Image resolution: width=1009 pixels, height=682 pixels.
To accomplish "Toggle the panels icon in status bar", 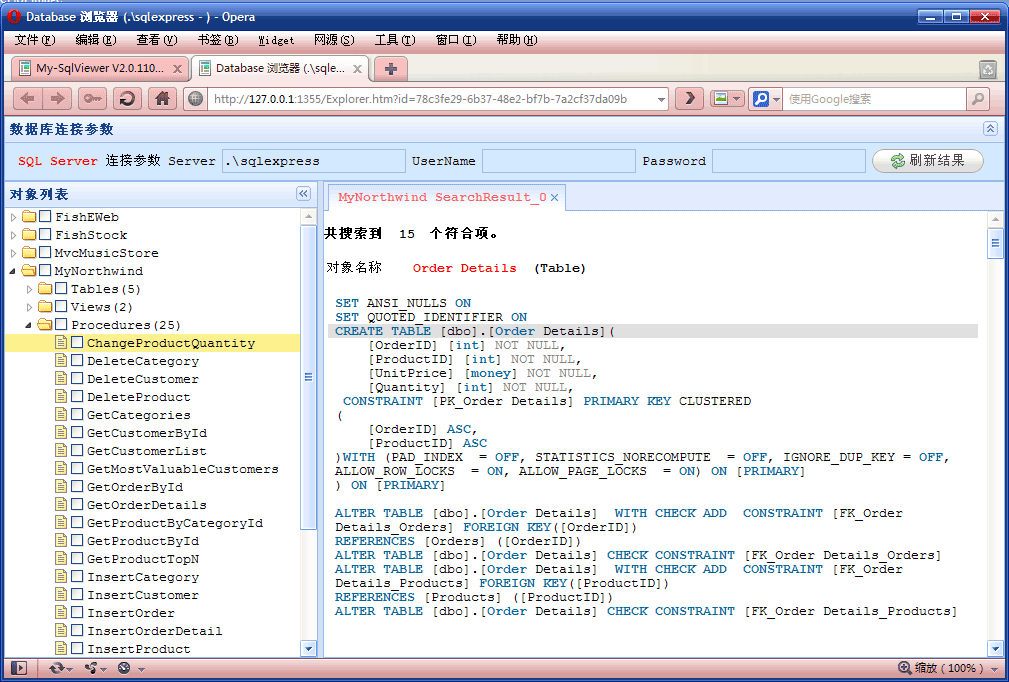I will 19,668.
